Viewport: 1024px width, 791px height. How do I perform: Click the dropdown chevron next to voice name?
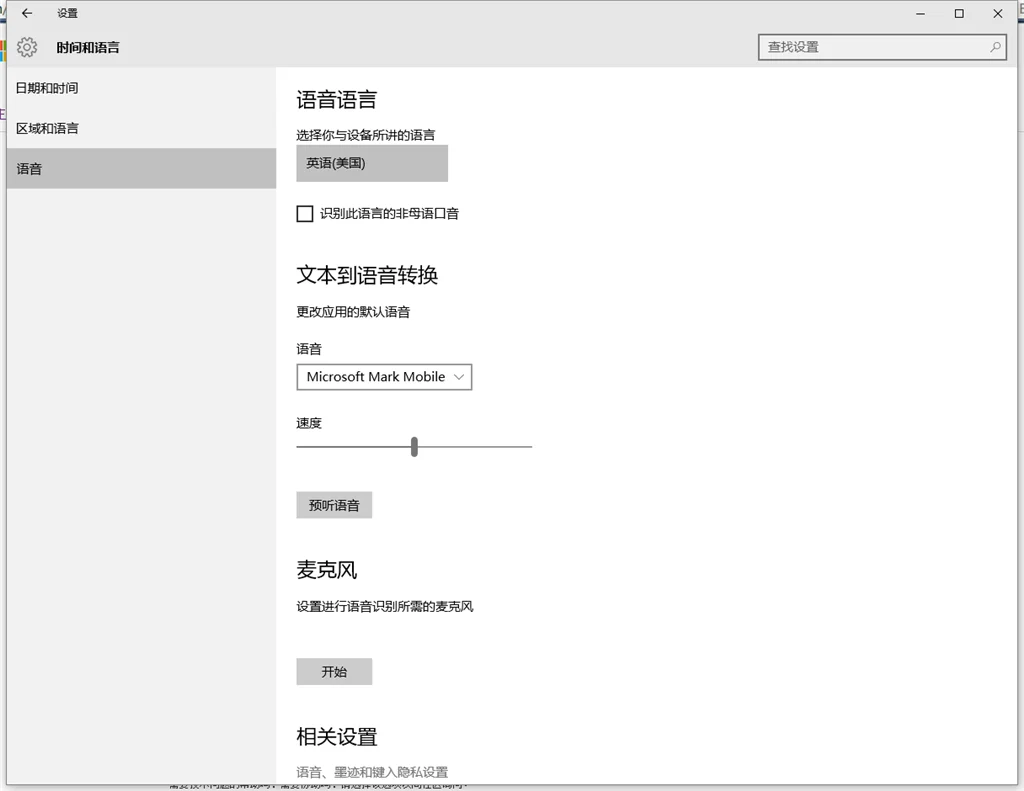click(x=458, y=377)
